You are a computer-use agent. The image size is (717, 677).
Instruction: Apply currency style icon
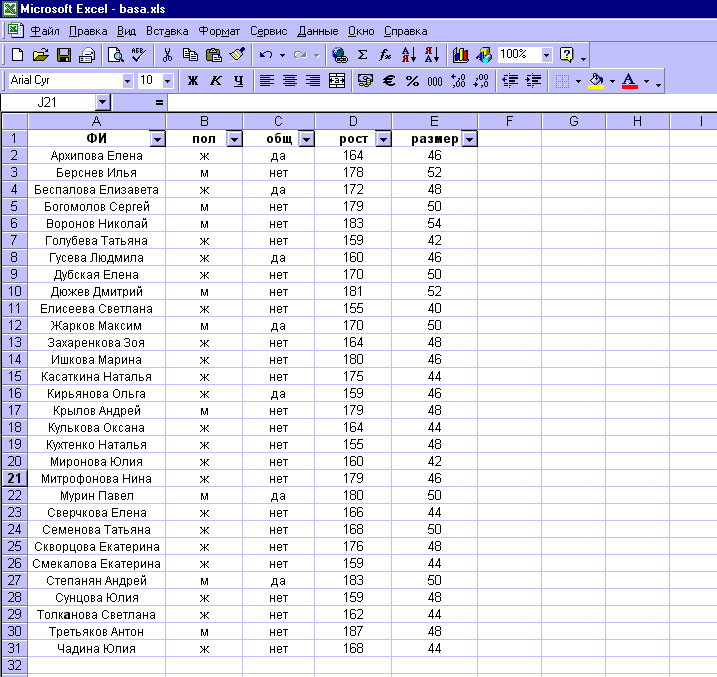365,81
